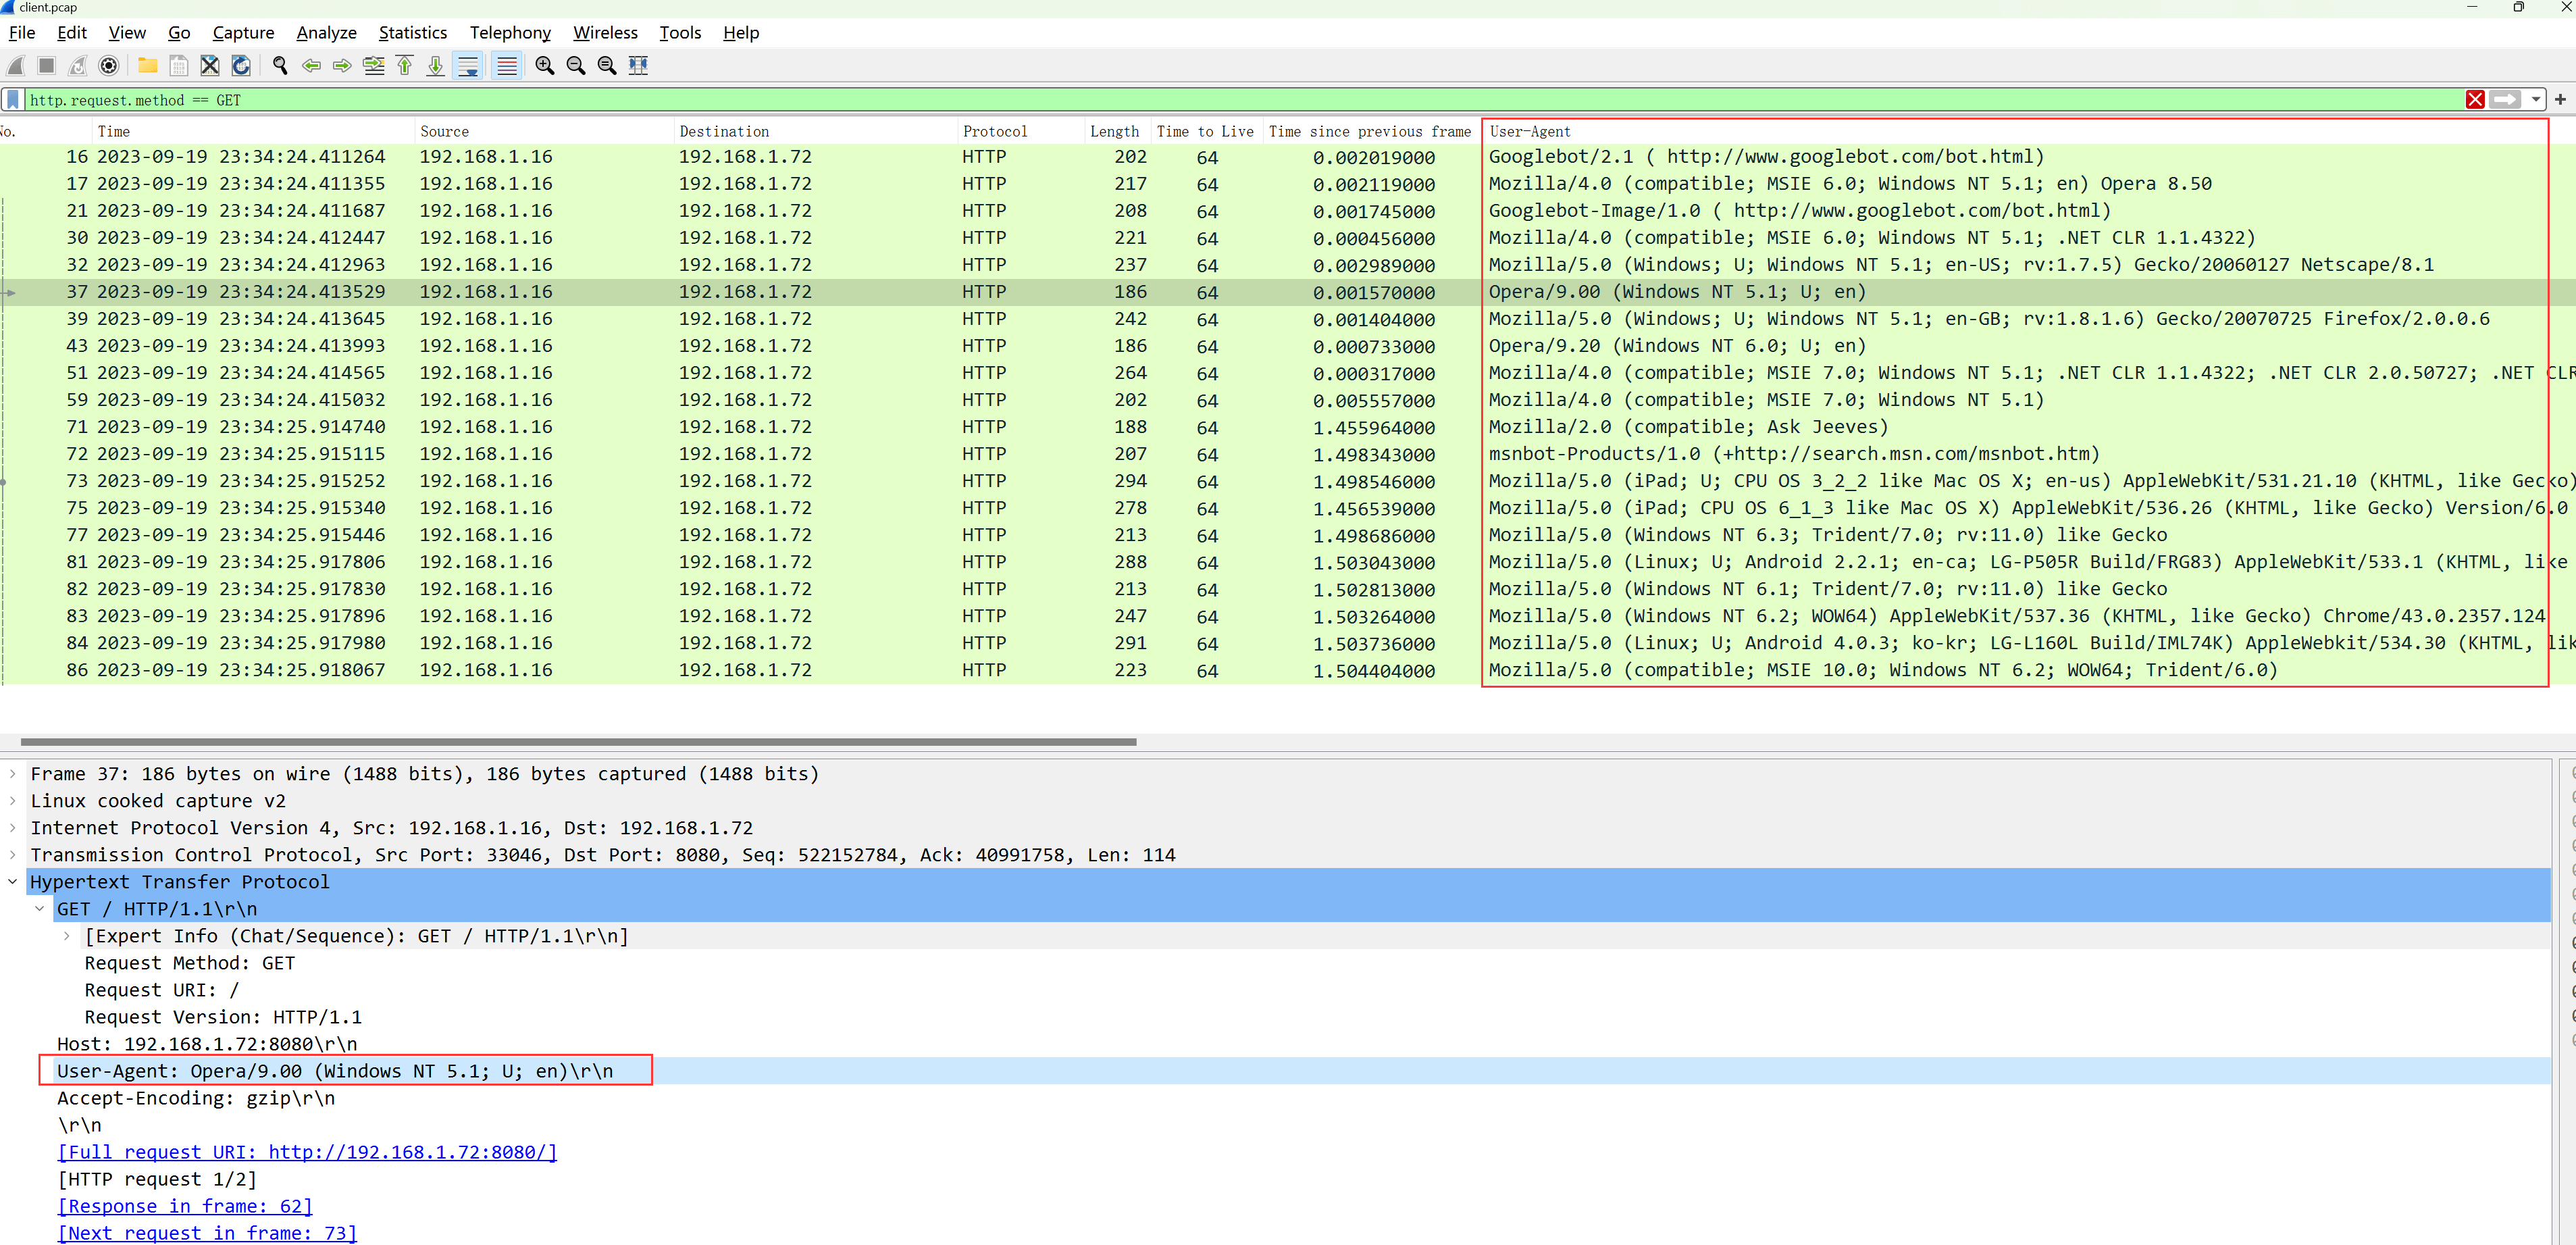Screen dimensions: 2576x1245
Task: Open the File menu
Action: point(22,33)
